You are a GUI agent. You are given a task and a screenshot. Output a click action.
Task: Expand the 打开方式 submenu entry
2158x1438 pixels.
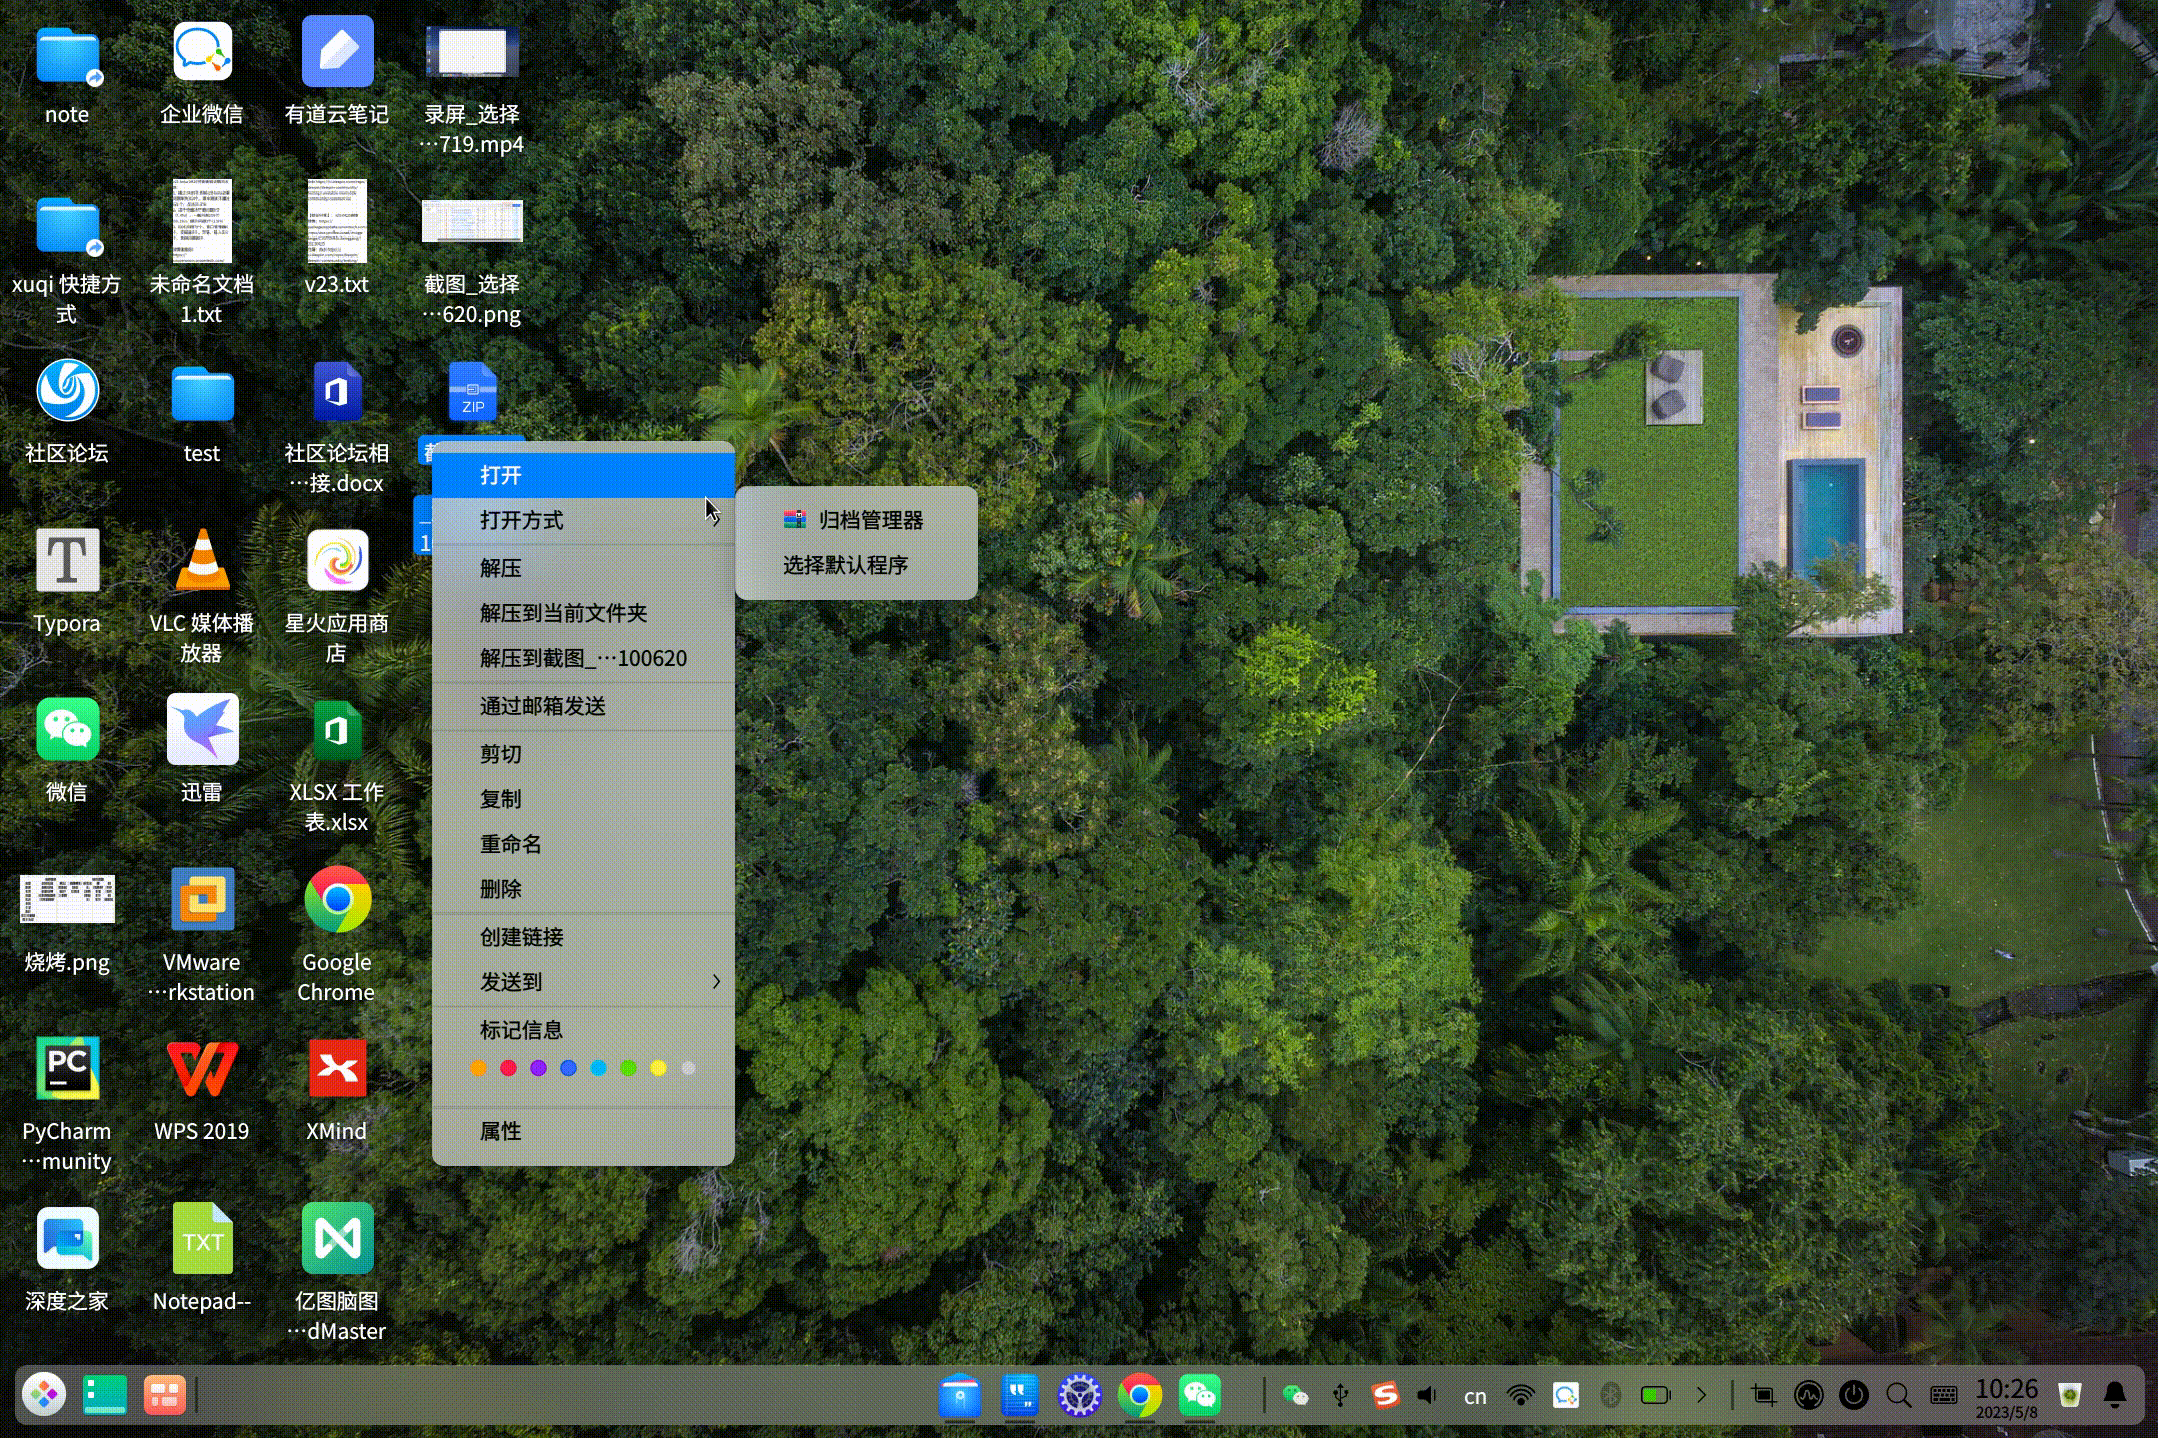(521, 520)
